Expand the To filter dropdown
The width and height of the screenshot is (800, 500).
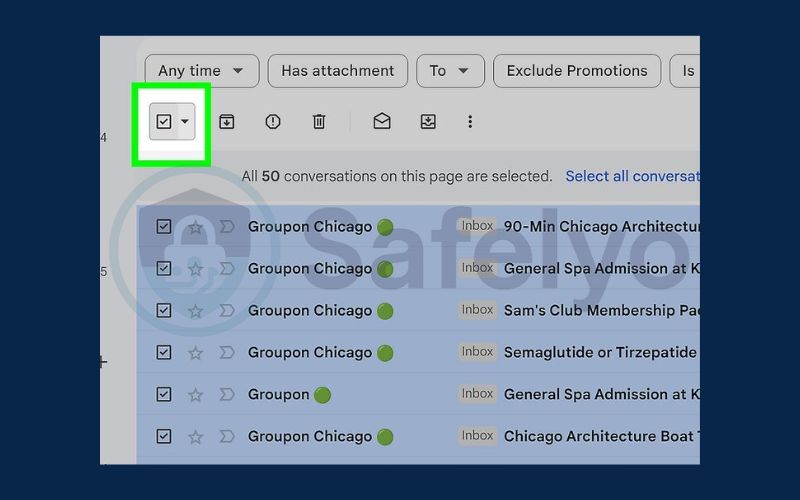(x=450, y=71)
